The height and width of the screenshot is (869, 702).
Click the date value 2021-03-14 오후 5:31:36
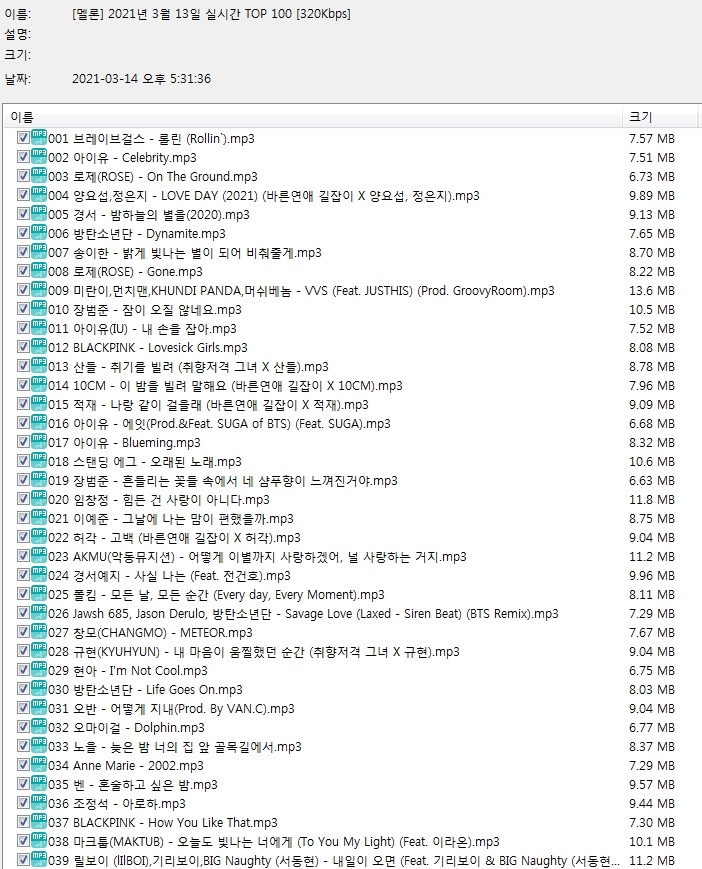pos(141,79)
